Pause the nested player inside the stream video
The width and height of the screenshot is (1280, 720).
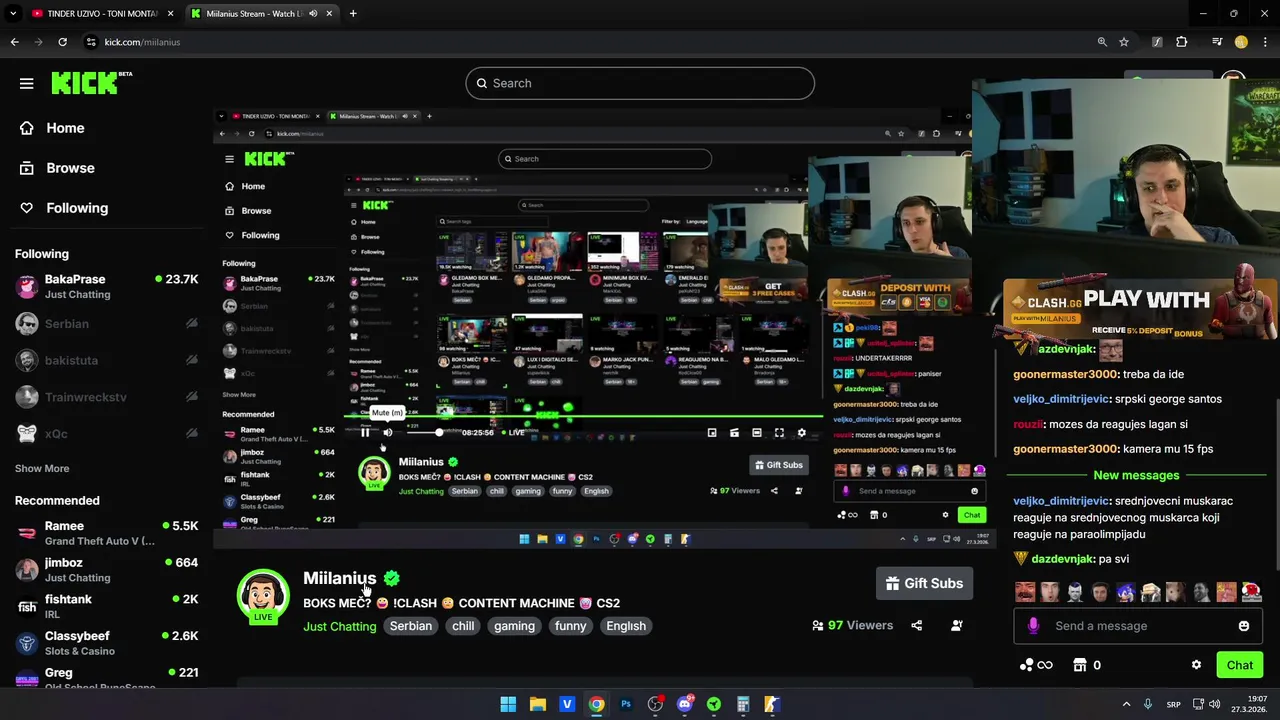365,432
